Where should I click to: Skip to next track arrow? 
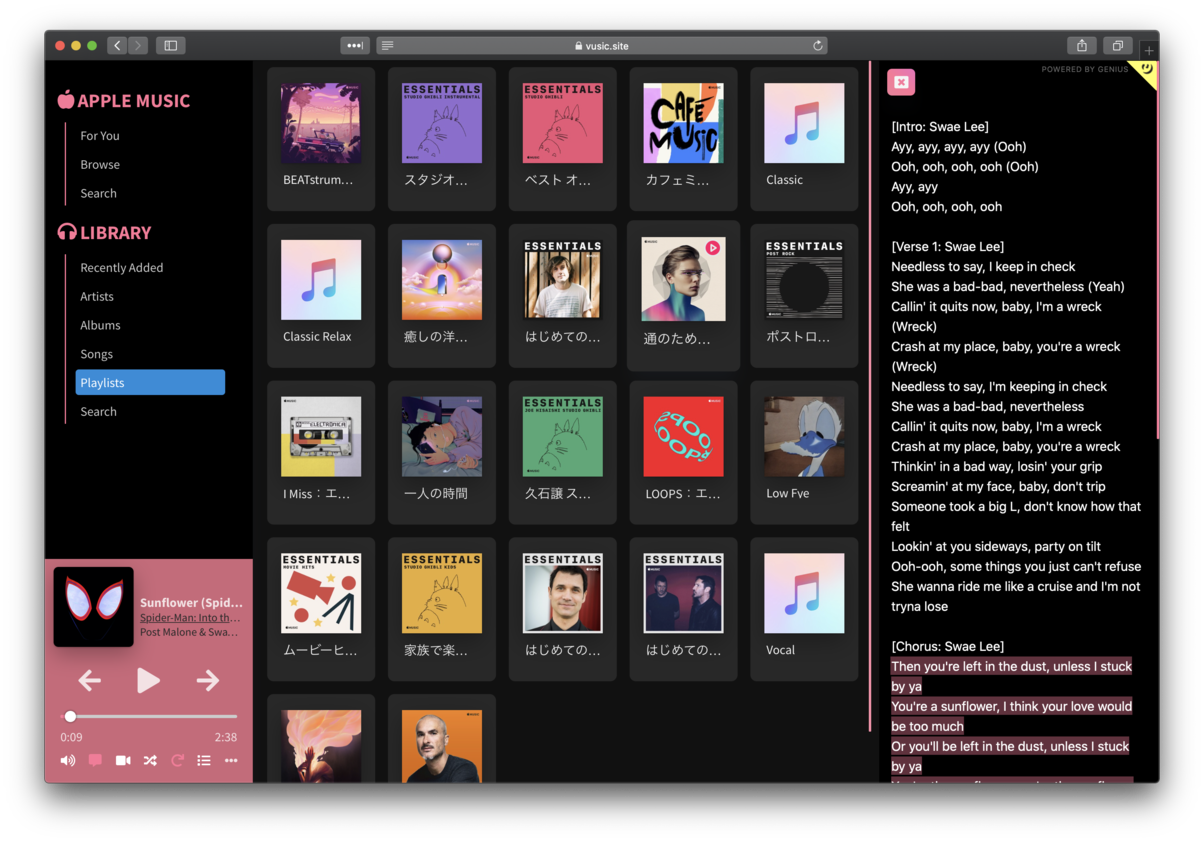pos(207,681)
